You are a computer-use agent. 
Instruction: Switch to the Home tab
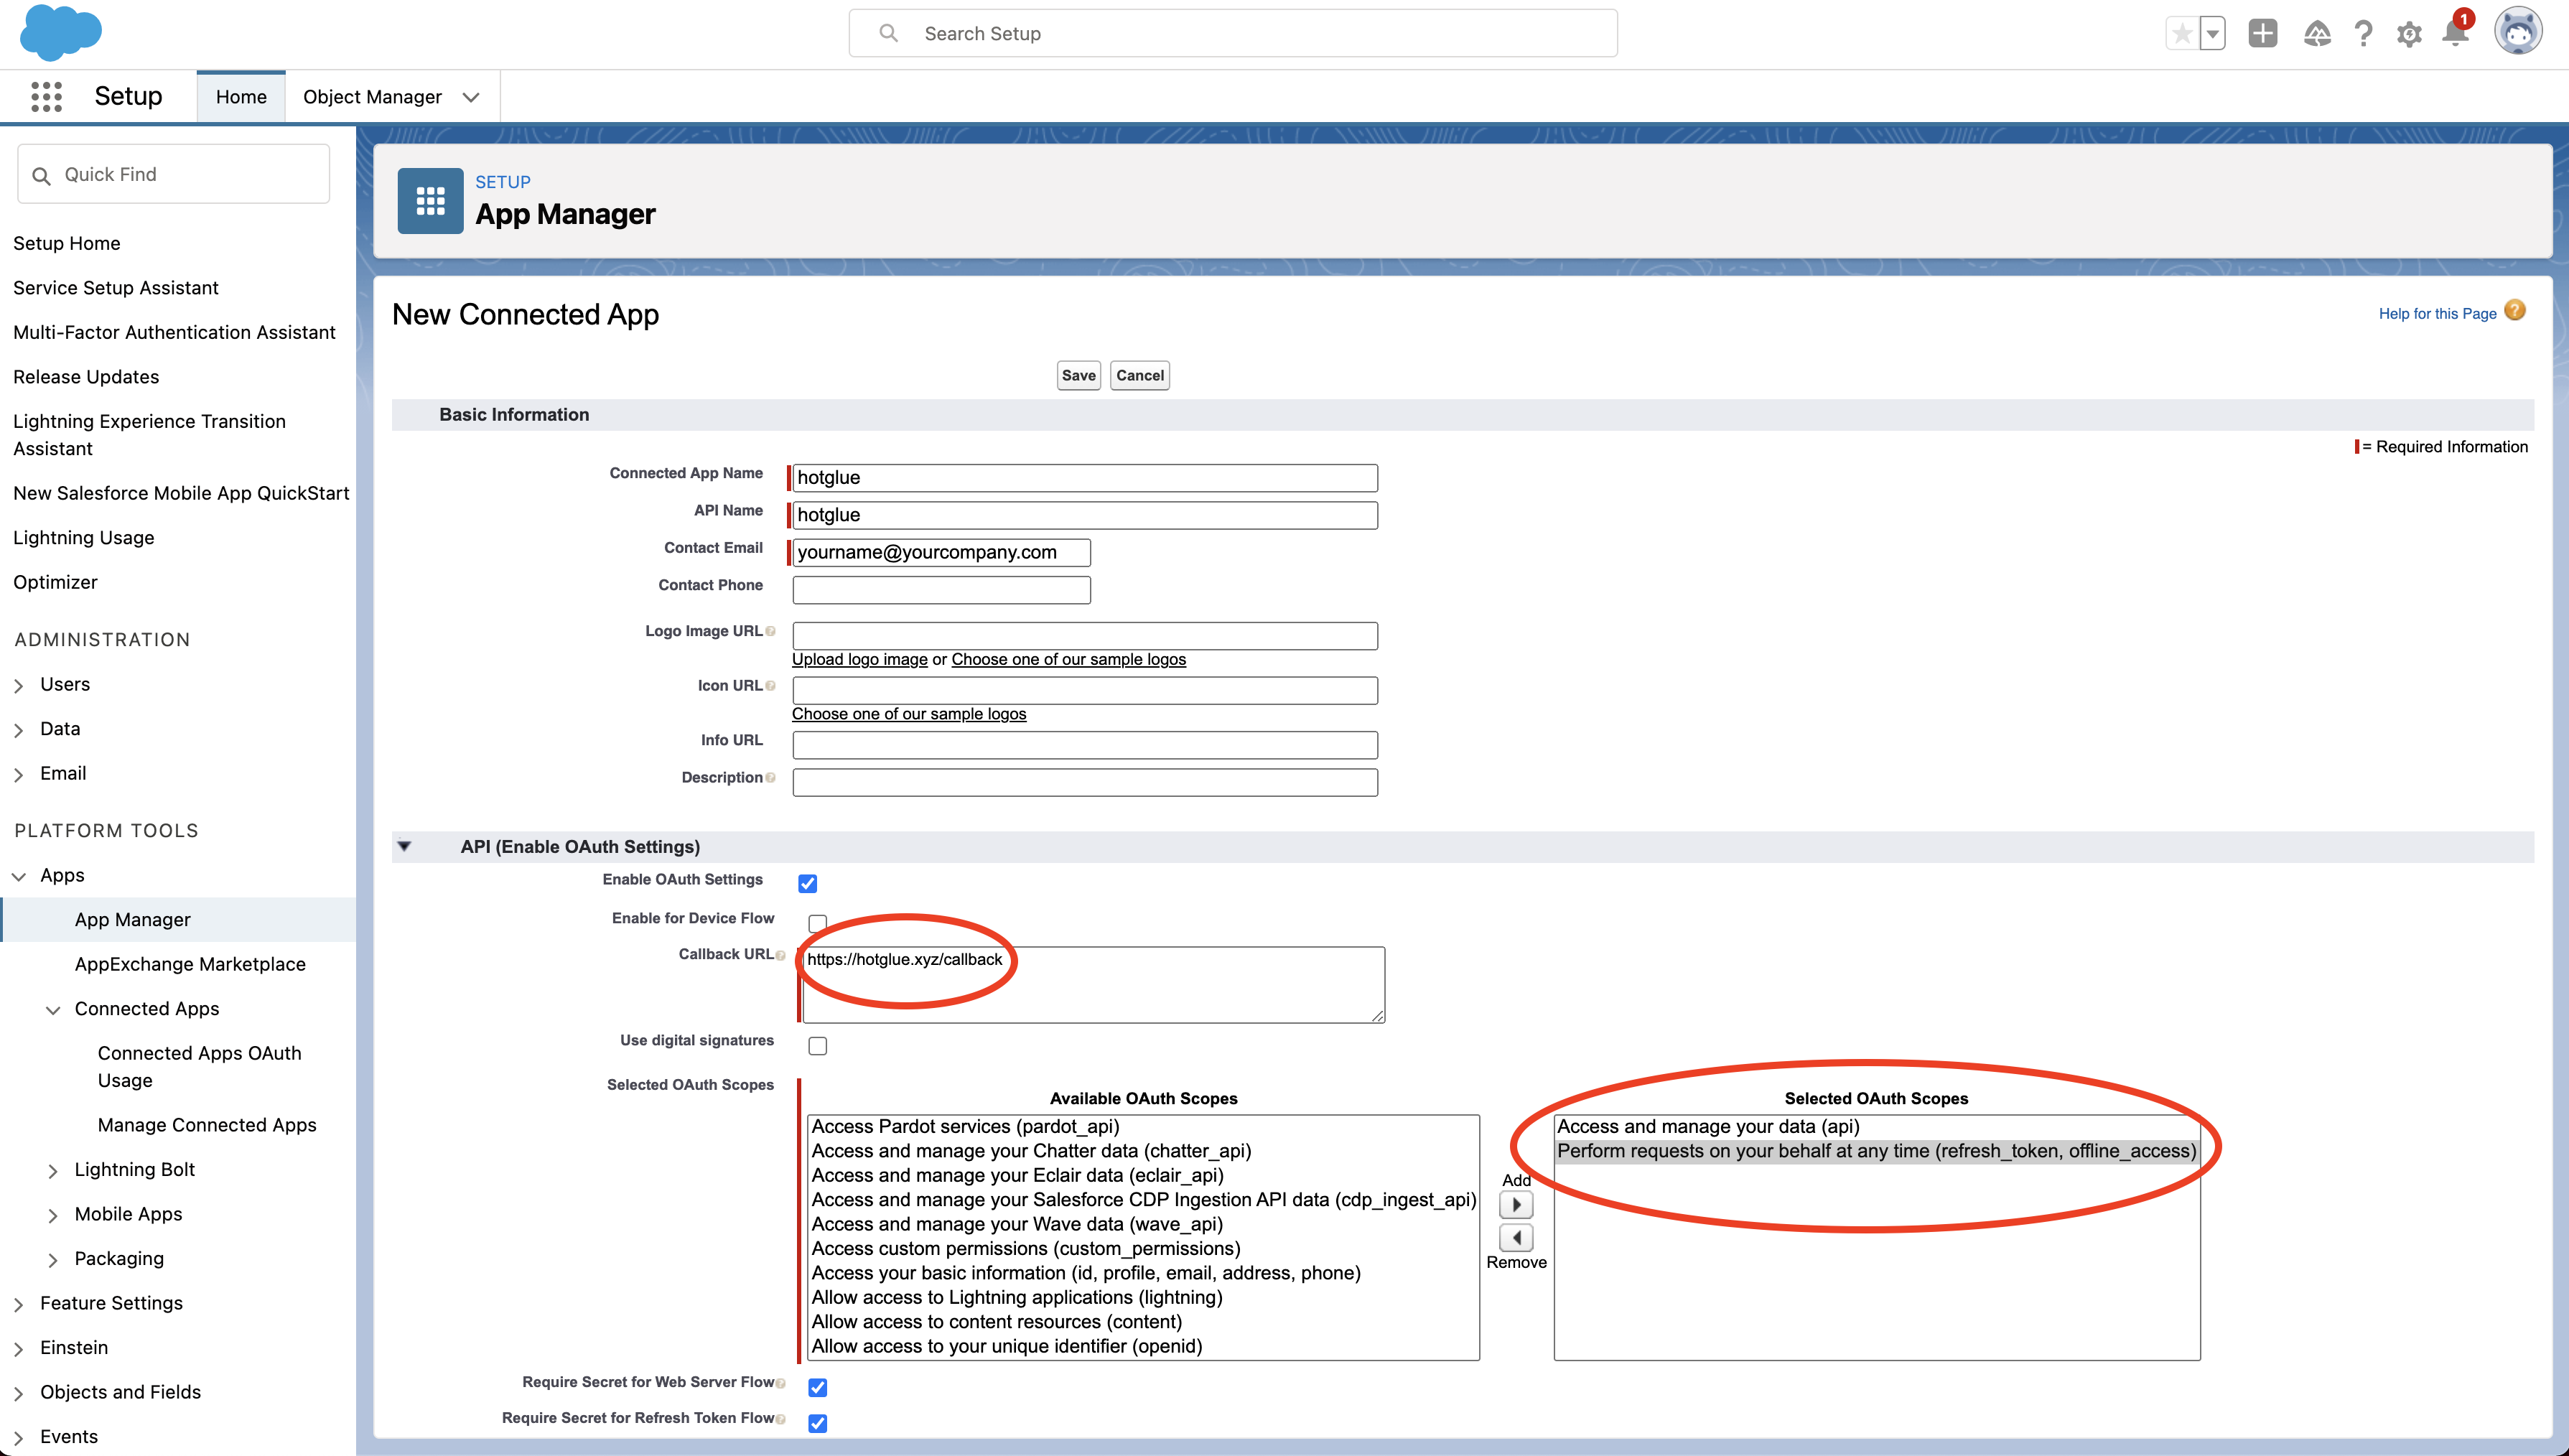pos(241,97)
